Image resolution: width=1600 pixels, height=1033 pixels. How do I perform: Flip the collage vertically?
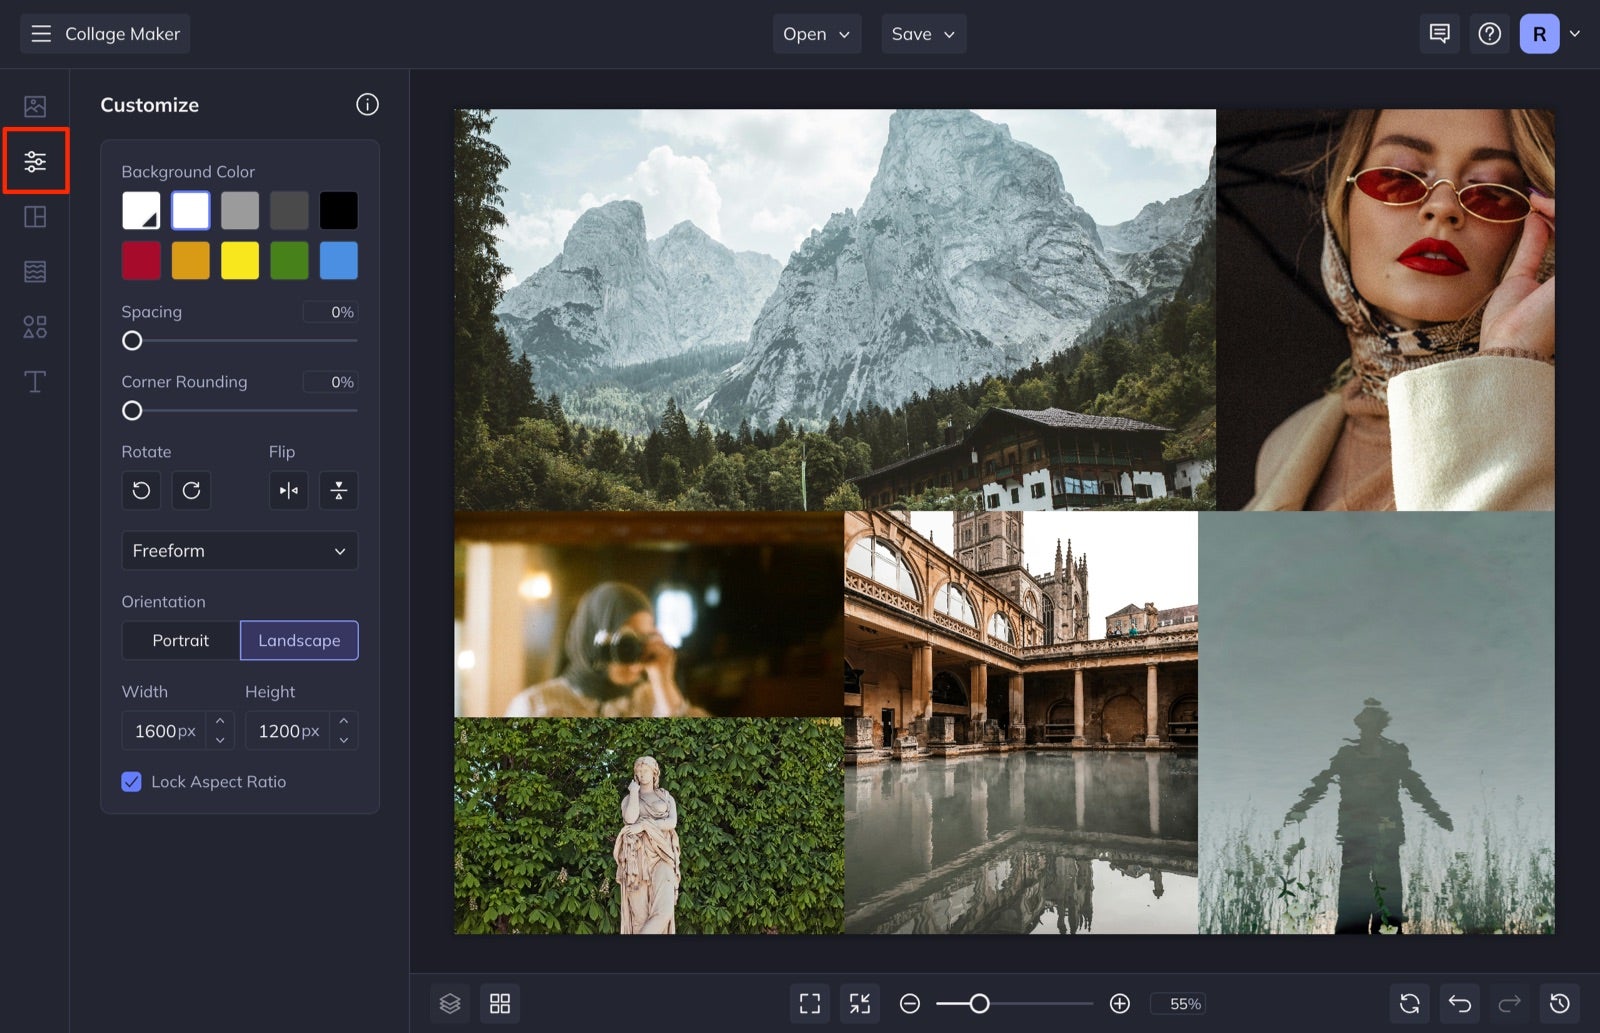[338, 490]
